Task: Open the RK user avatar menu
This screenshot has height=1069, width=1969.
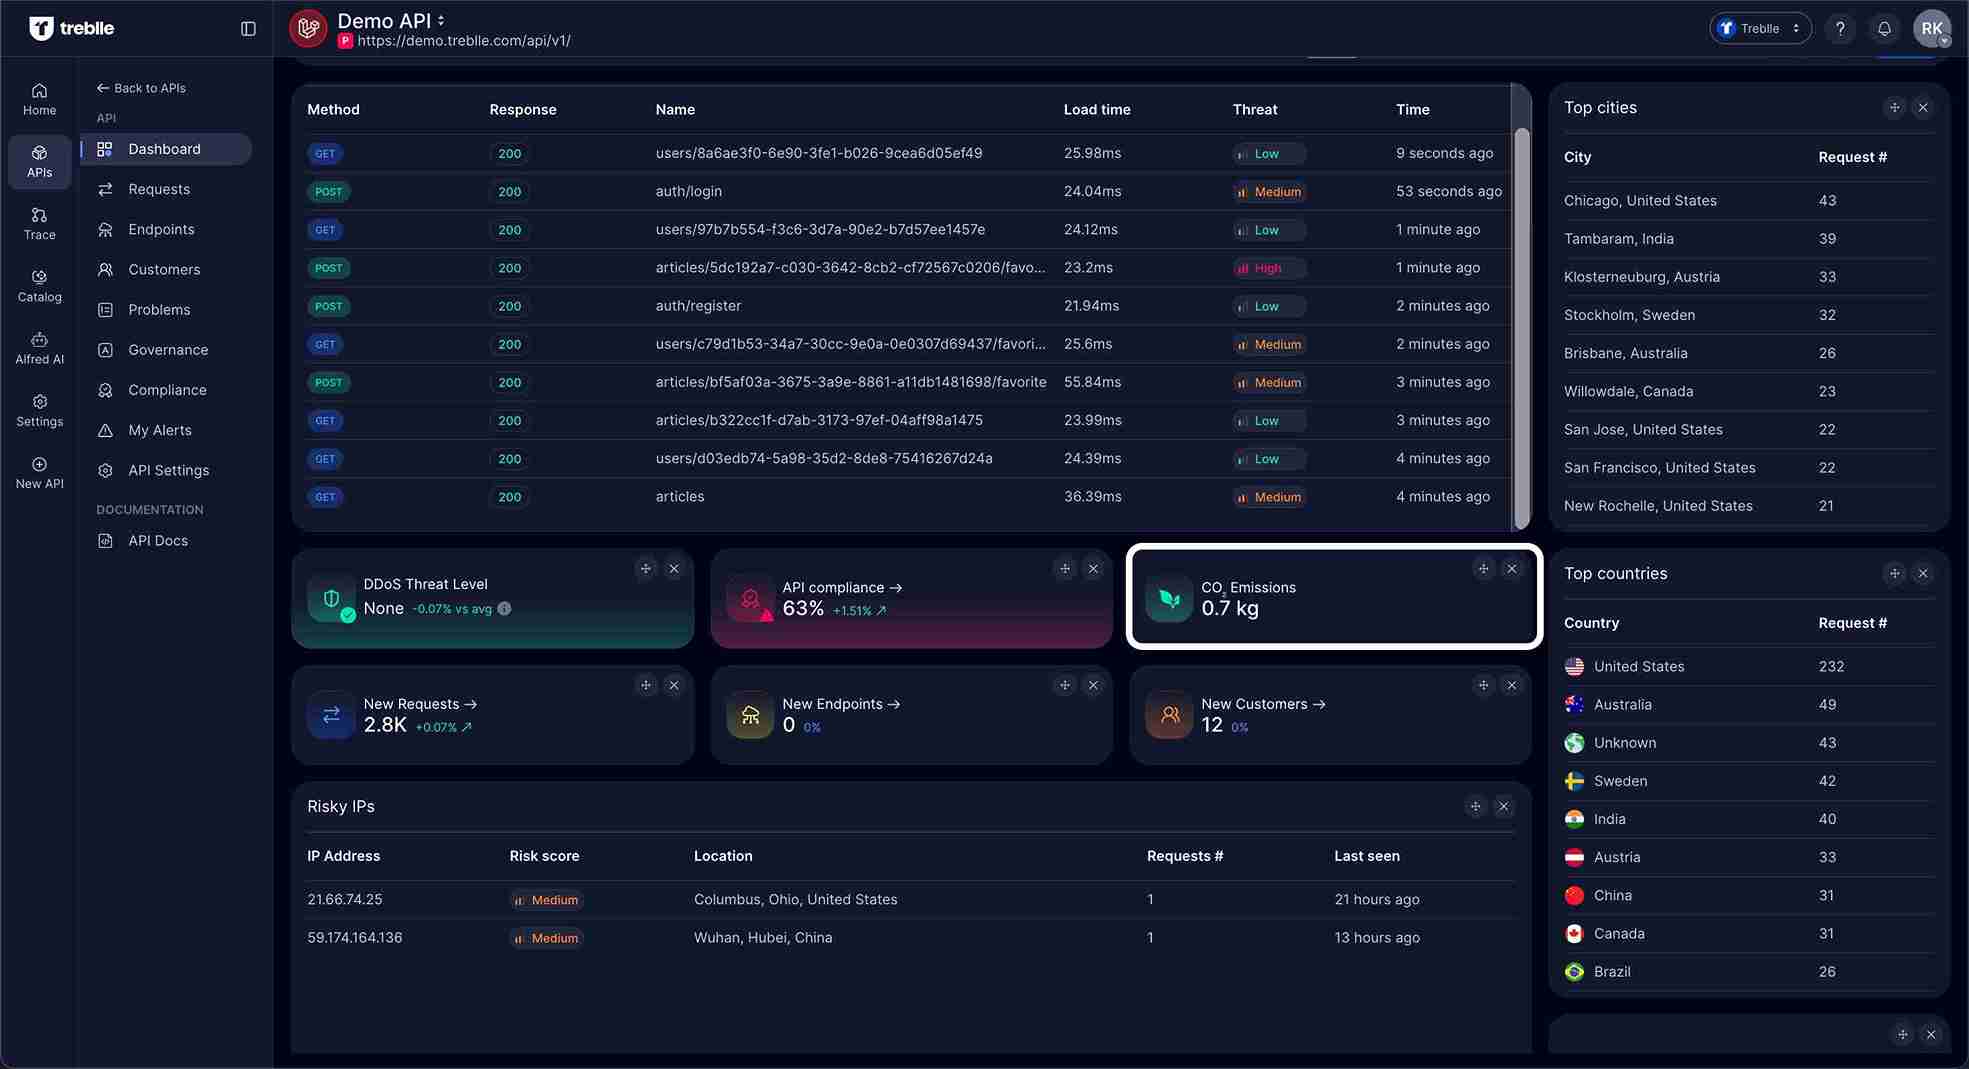Action: tap(1931, 29)
